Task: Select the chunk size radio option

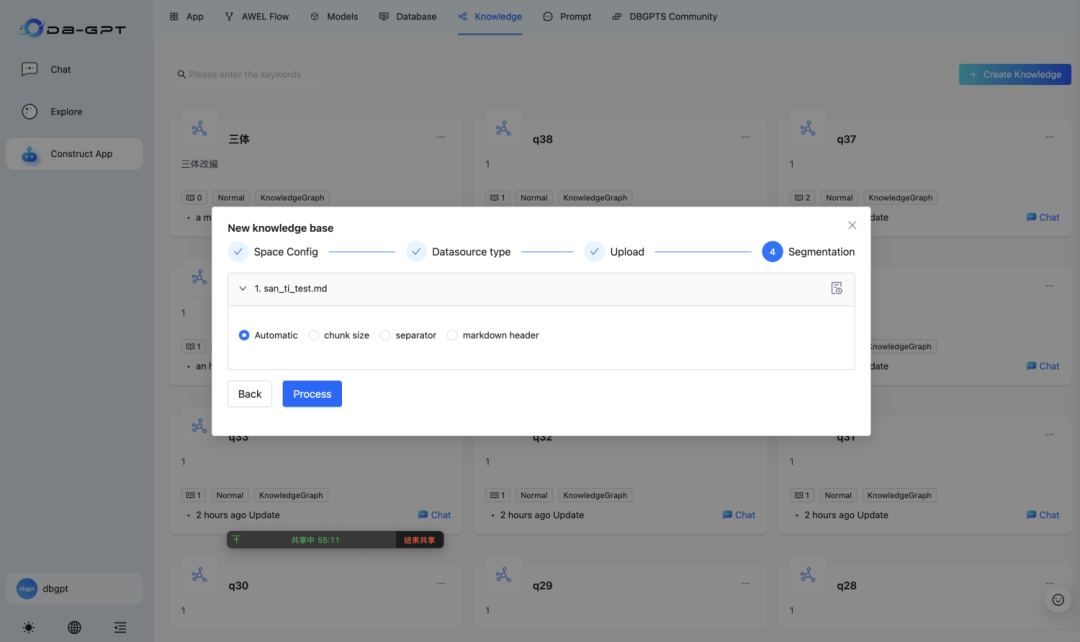Action: coord(339,335)
